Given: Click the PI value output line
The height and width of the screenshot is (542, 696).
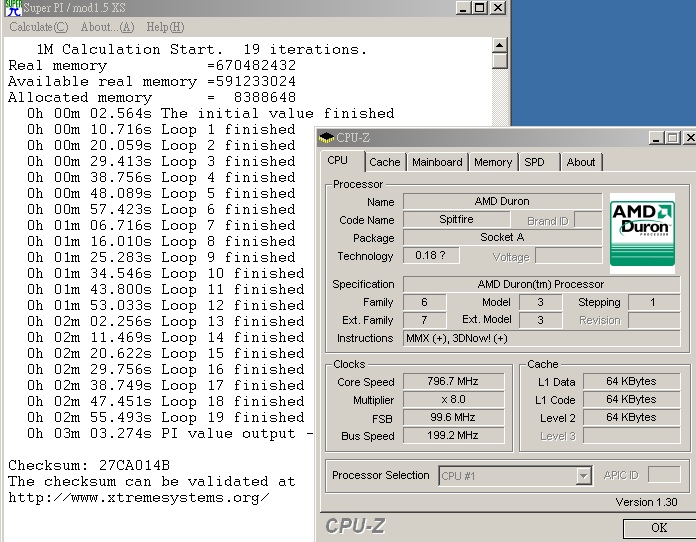Looking at the screenshot, I should click(170, 433).
